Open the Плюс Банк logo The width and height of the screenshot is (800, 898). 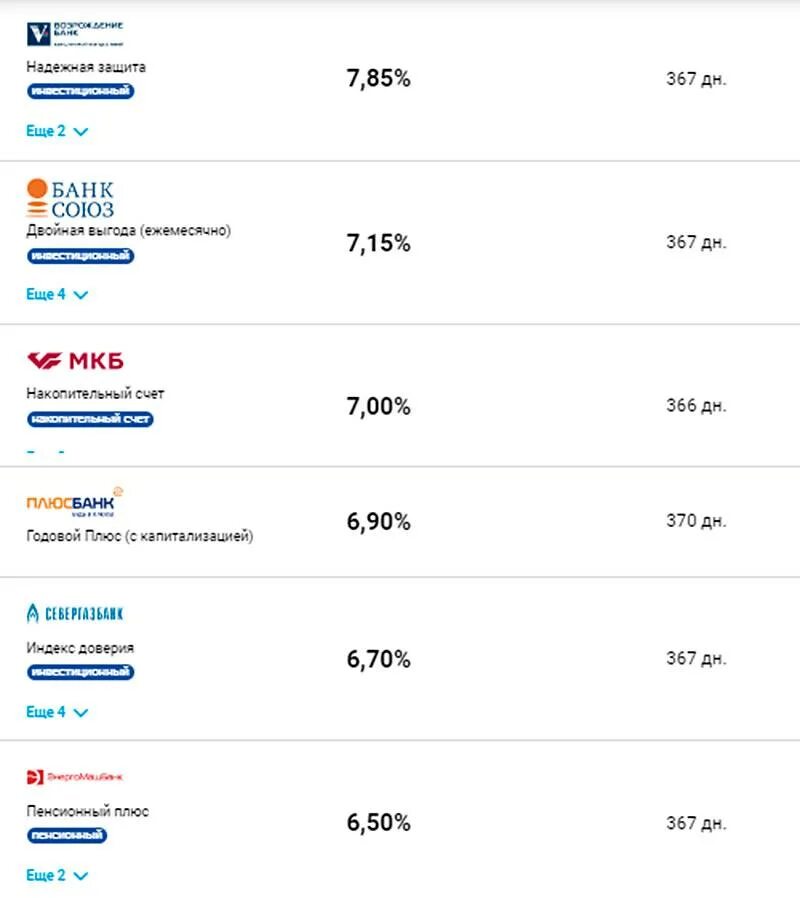(74, 502)
